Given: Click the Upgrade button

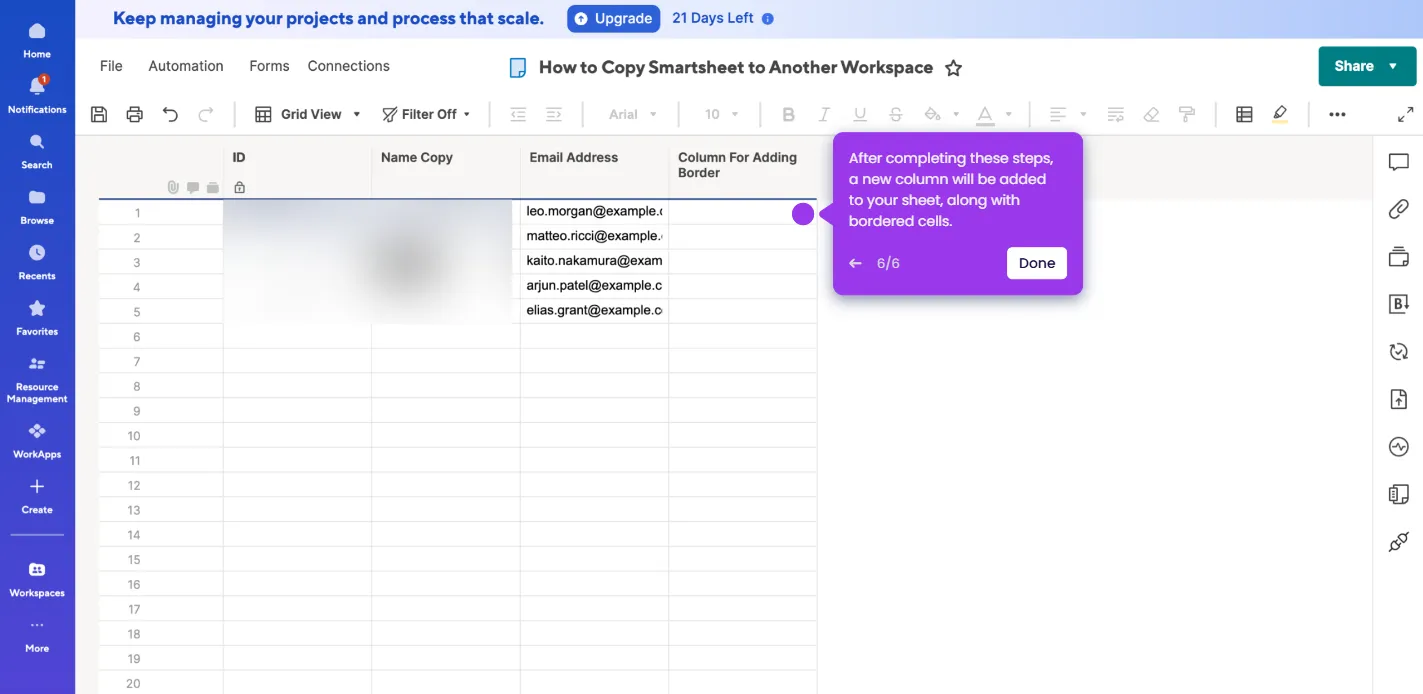Looking at the screenshot, I should (x=614, y=18).
